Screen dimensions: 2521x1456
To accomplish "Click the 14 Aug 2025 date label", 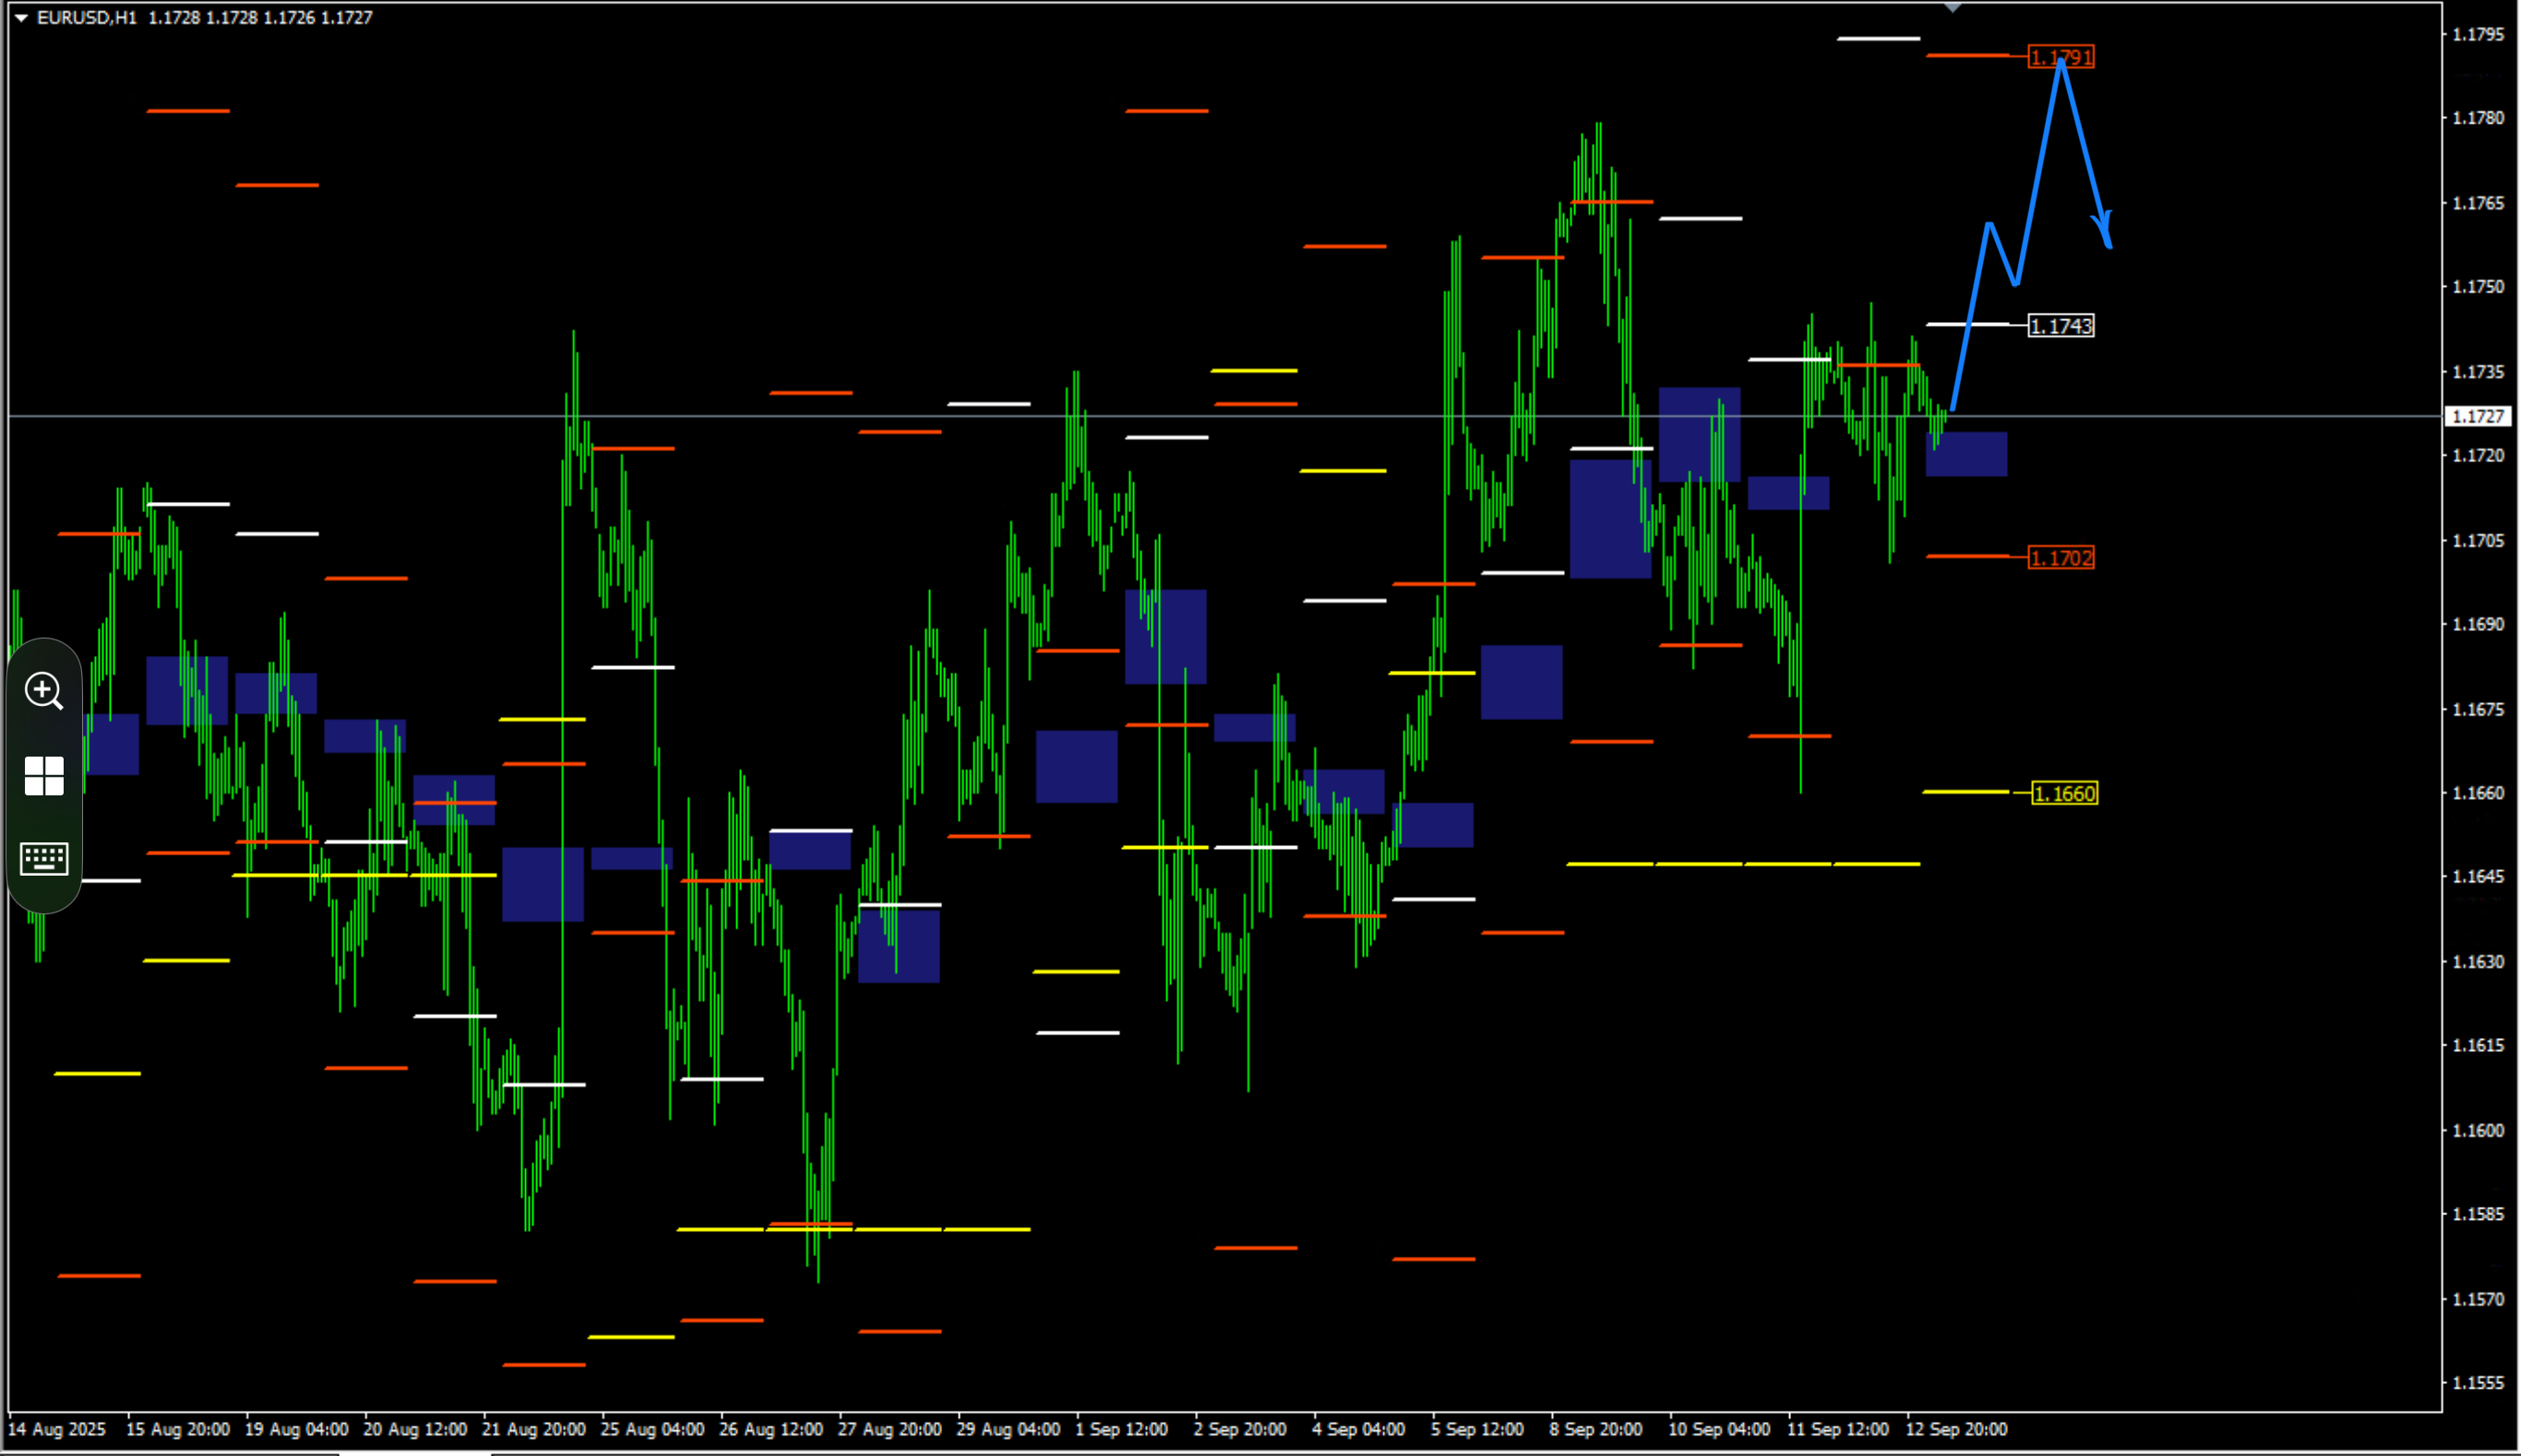I will click(x=57, y=1429).
